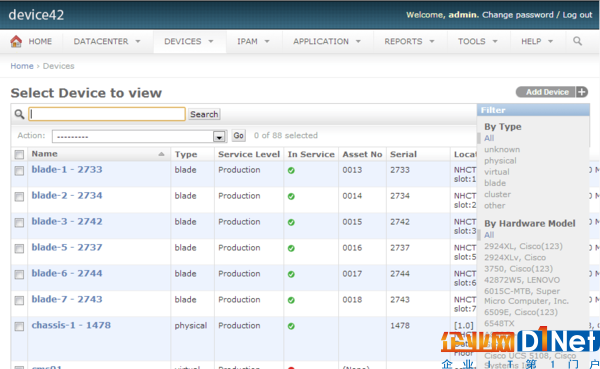Filter type by virtual
Image resolution: width=600 pixels, height=369 pixels.
pos(497,172)
